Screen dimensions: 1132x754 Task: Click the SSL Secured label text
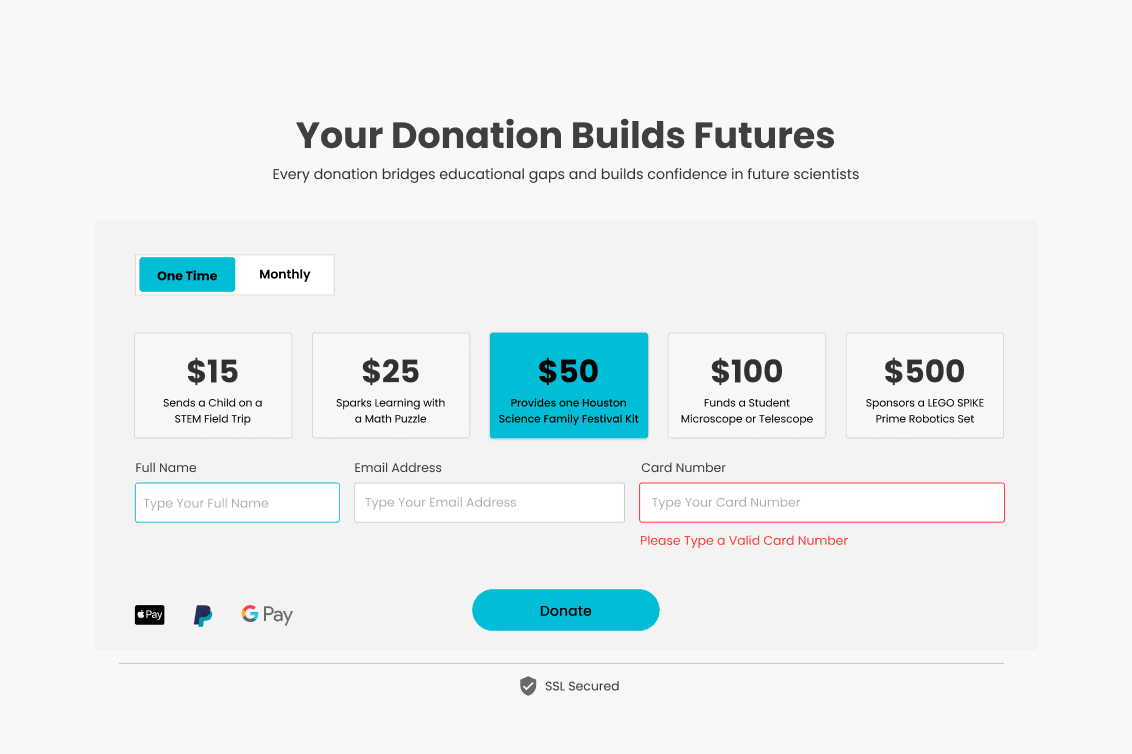[x=582, y=686]
